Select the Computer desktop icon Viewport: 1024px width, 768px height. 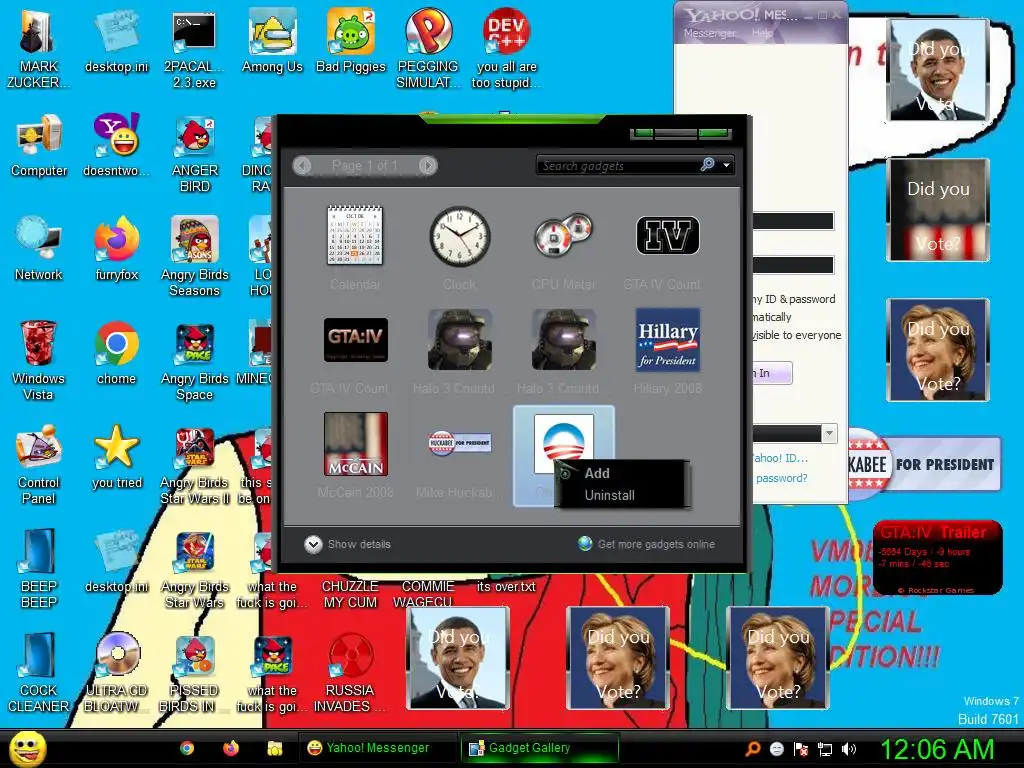pos(39,146)
